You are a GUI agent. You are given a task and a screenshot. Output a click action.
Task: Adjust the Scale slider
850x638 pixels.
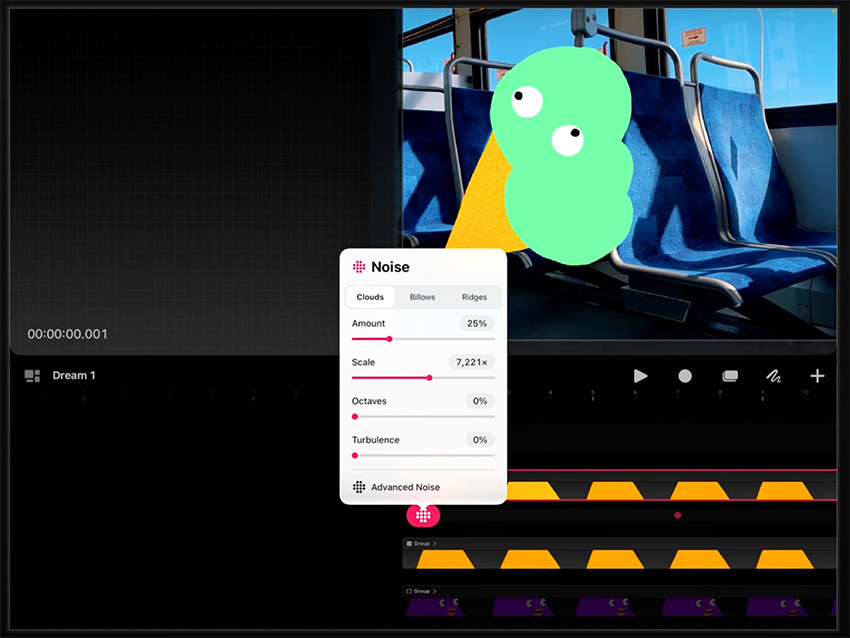click(x=423, y=378)
